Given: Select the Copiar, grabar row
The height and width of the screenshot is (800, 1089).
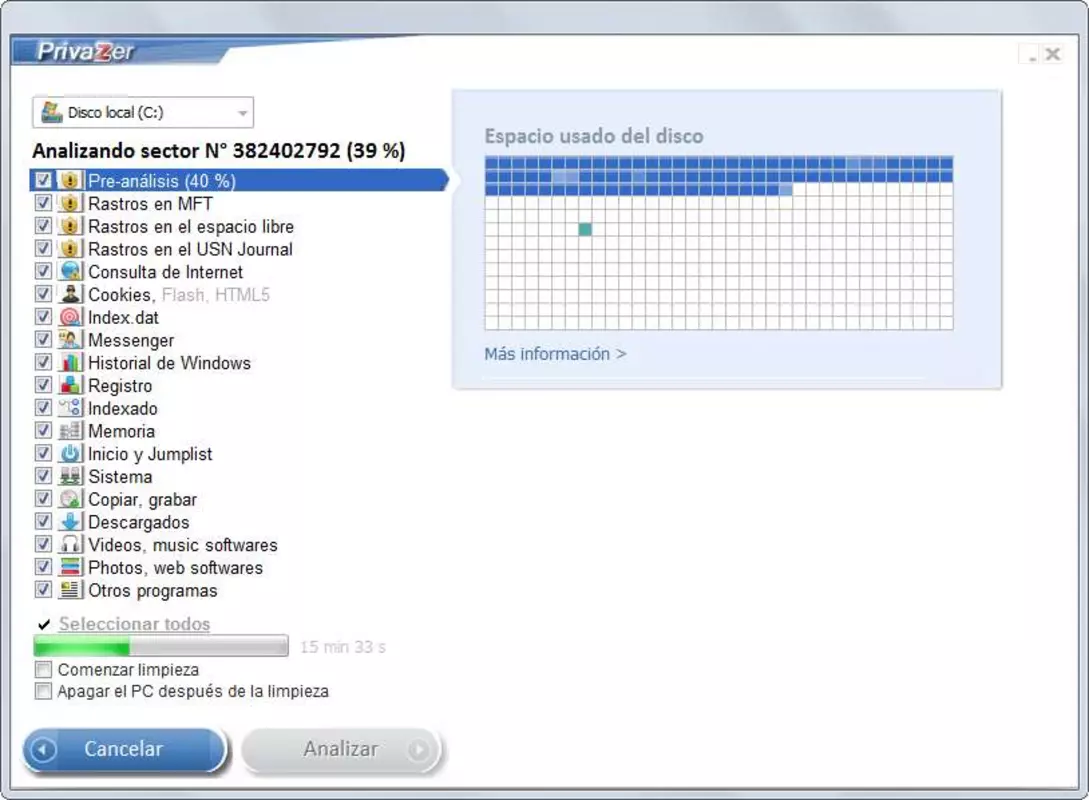Looking at the screenshot, I should [142, 499].
